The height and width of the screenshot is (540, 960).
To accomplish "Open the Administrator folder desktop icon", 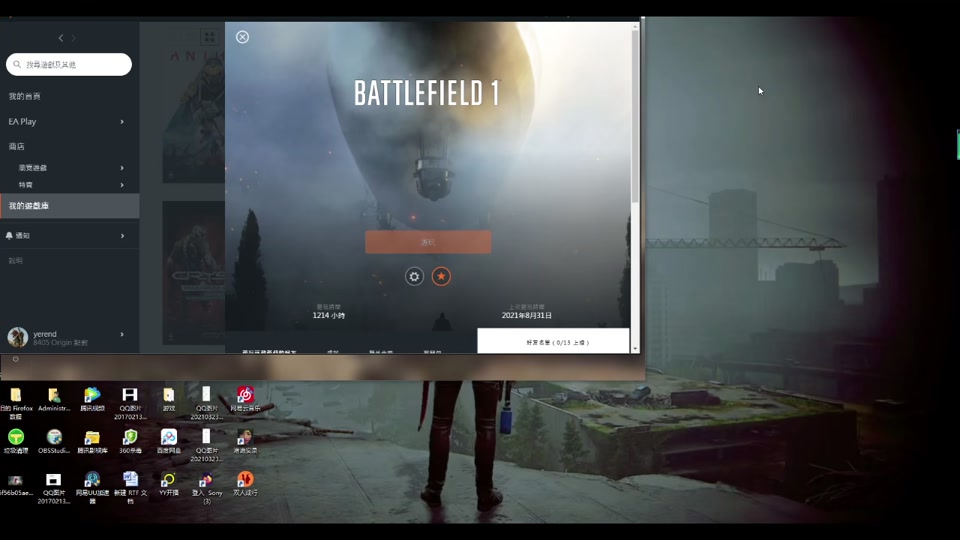I will (54, 399).
